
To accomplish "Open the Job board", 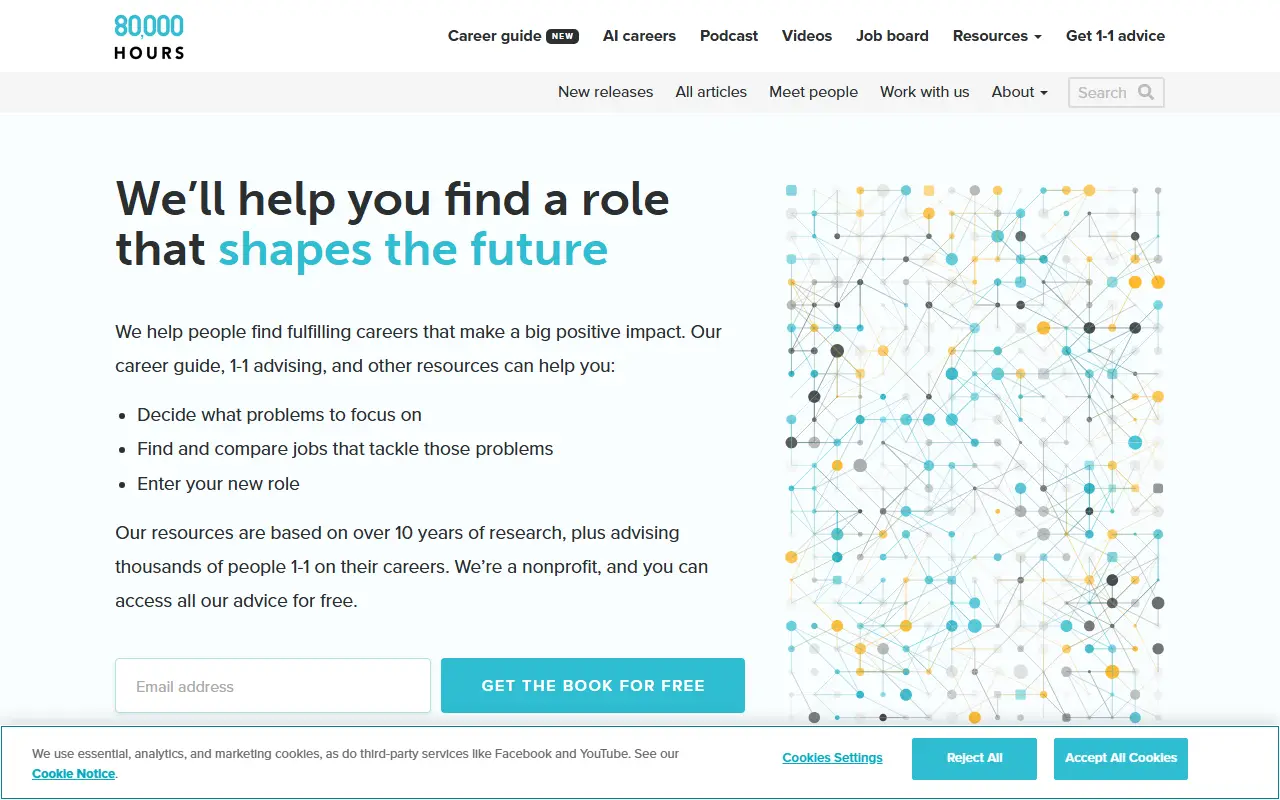I will 892,36.
